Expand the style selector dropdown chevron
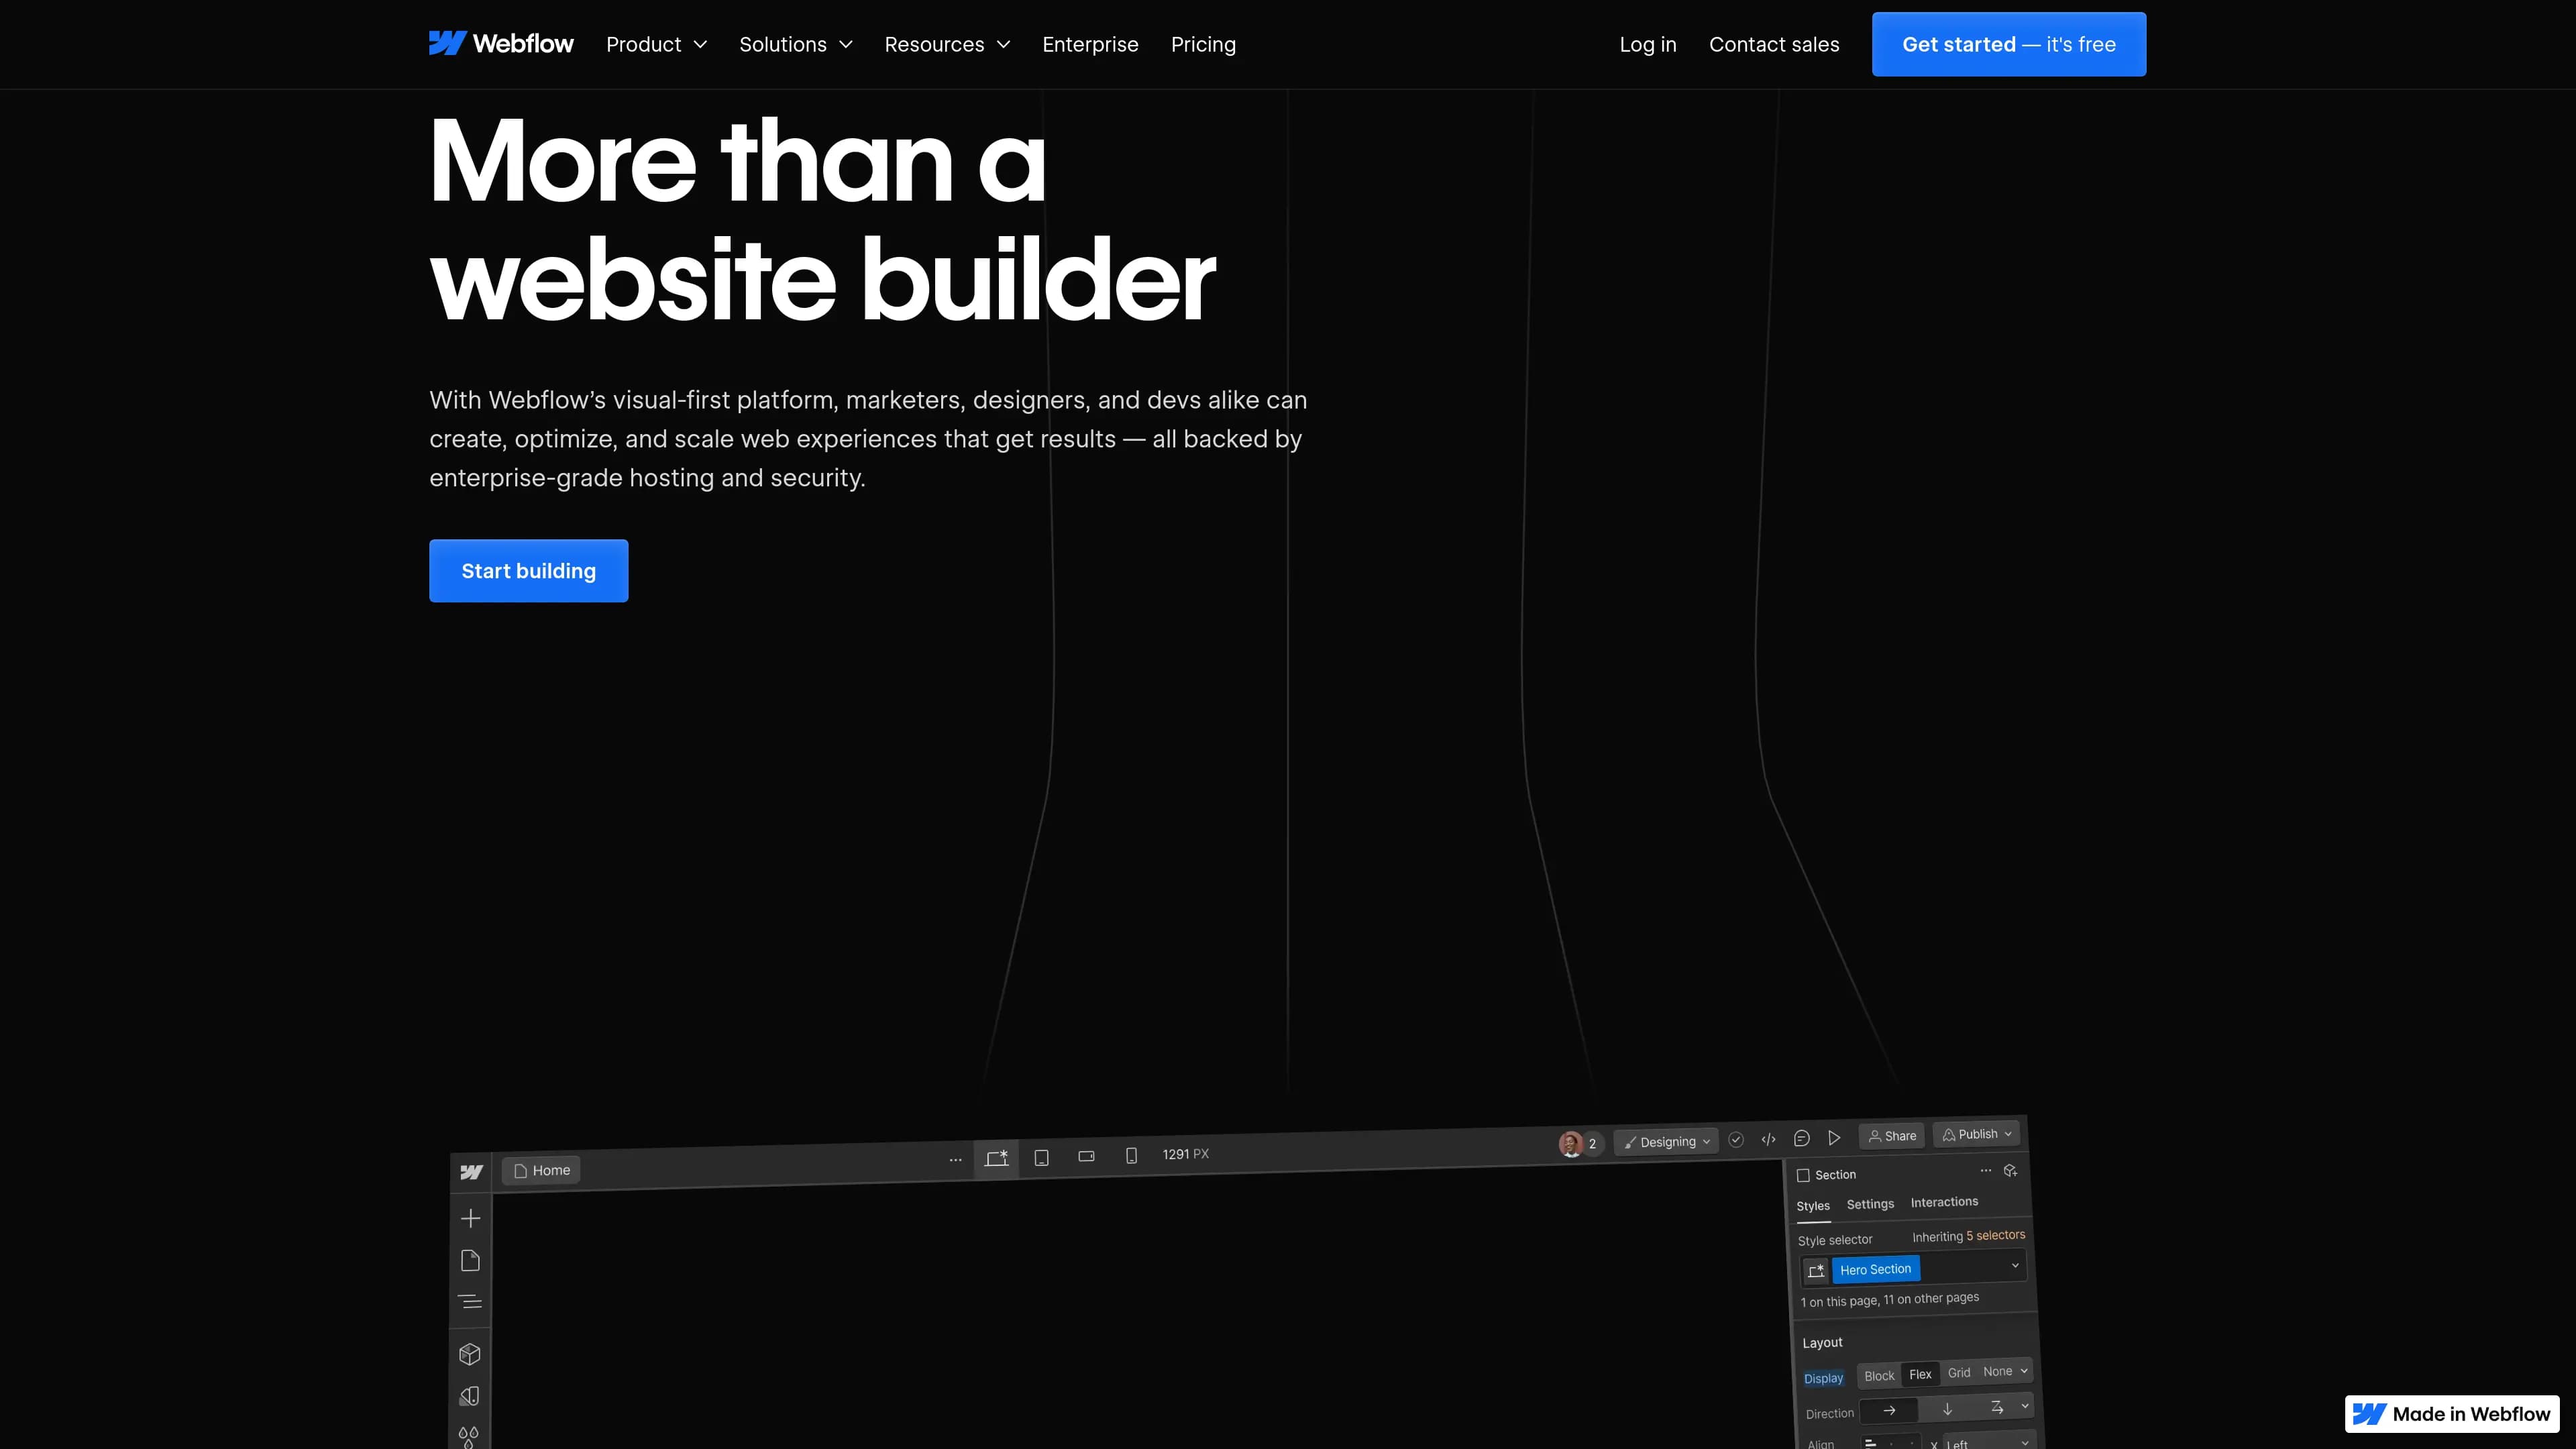The height and width of the screenshot is (1449, 2576). 2015,1265
